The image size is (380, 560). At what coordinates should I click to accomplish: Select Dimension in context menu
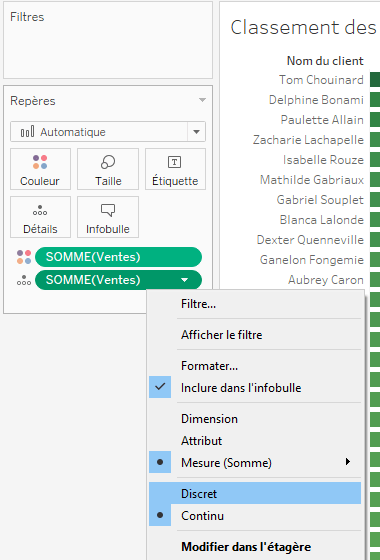coord(255,419)
